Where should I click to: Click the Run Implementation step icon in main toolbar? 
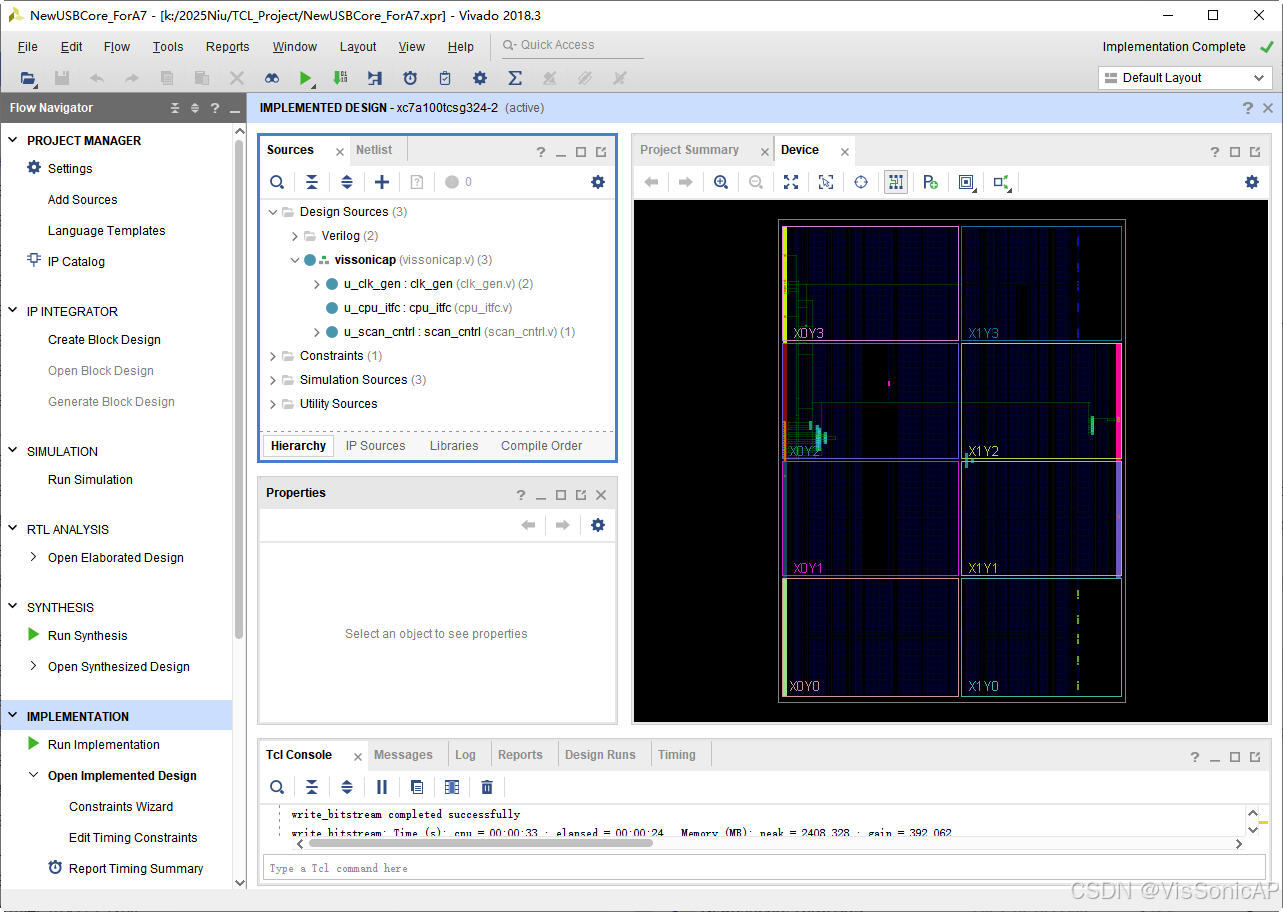pos(375,78)
